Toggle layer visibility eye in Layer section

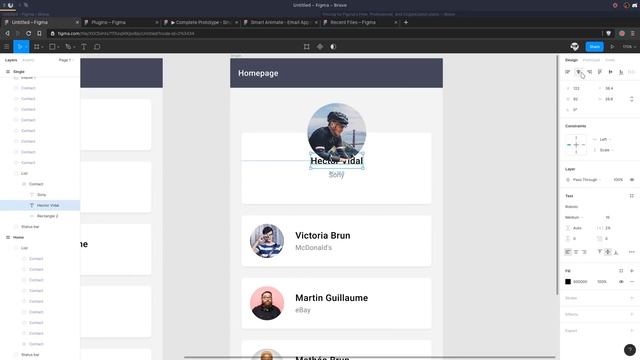(x=632, y=180)
